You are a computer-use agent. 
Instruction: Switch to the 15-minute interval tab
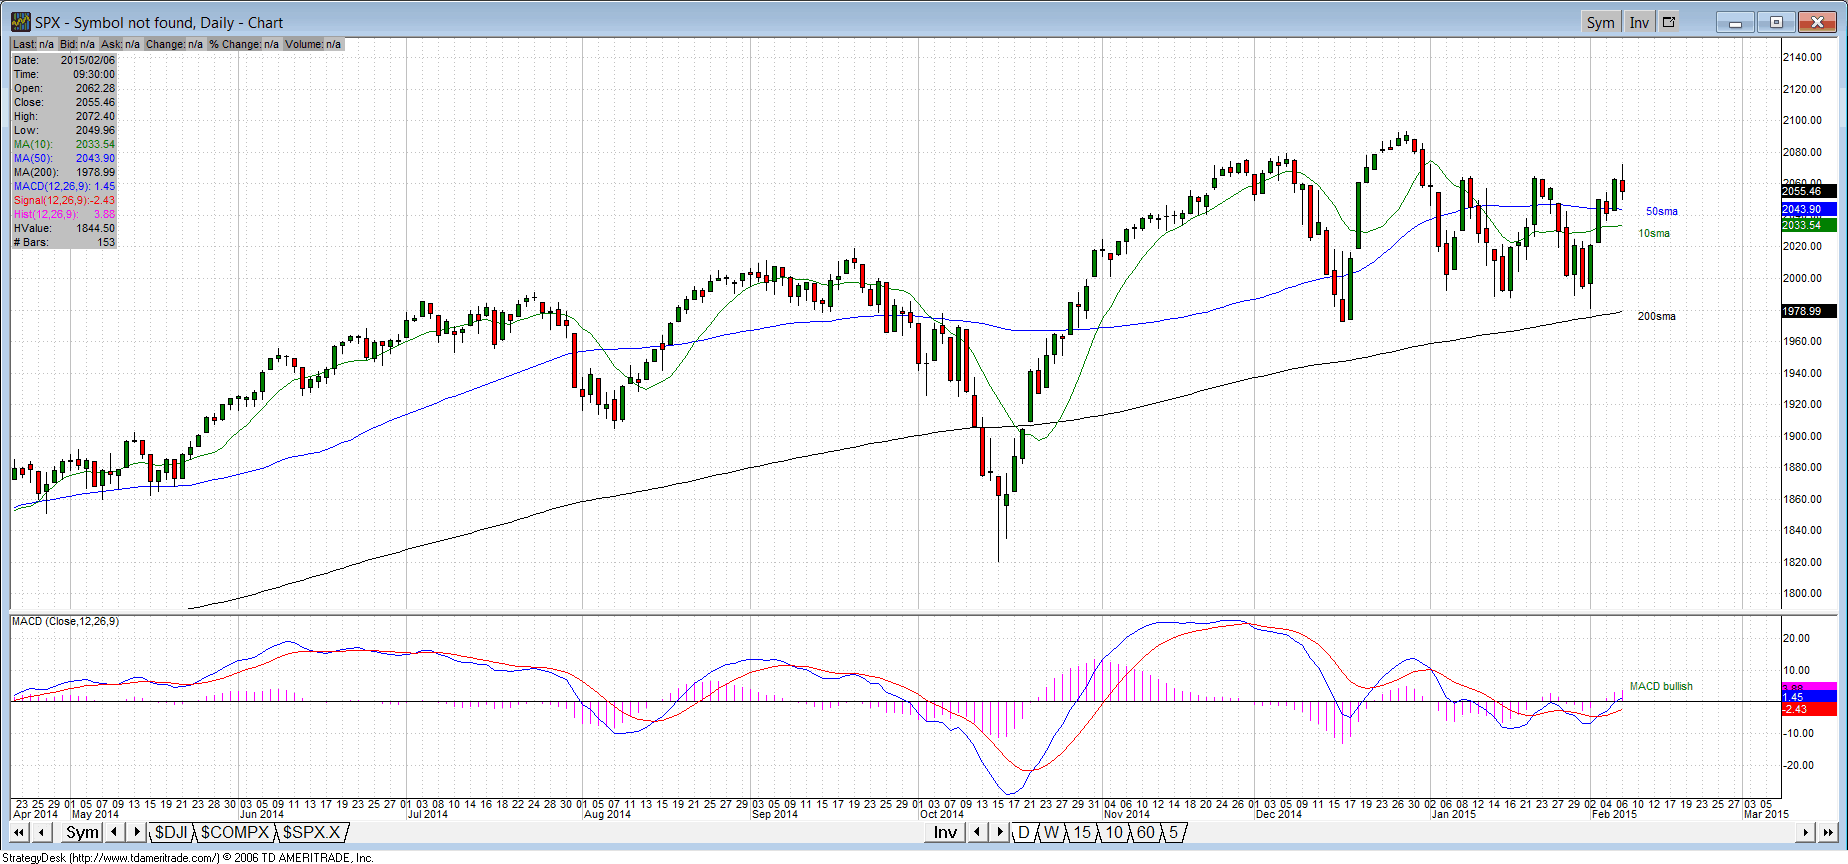coord(1082,833)
